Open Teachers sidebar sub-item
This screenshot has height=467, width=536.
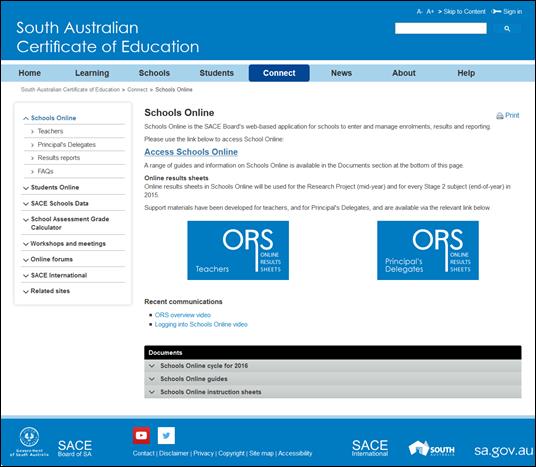[50, 131]
